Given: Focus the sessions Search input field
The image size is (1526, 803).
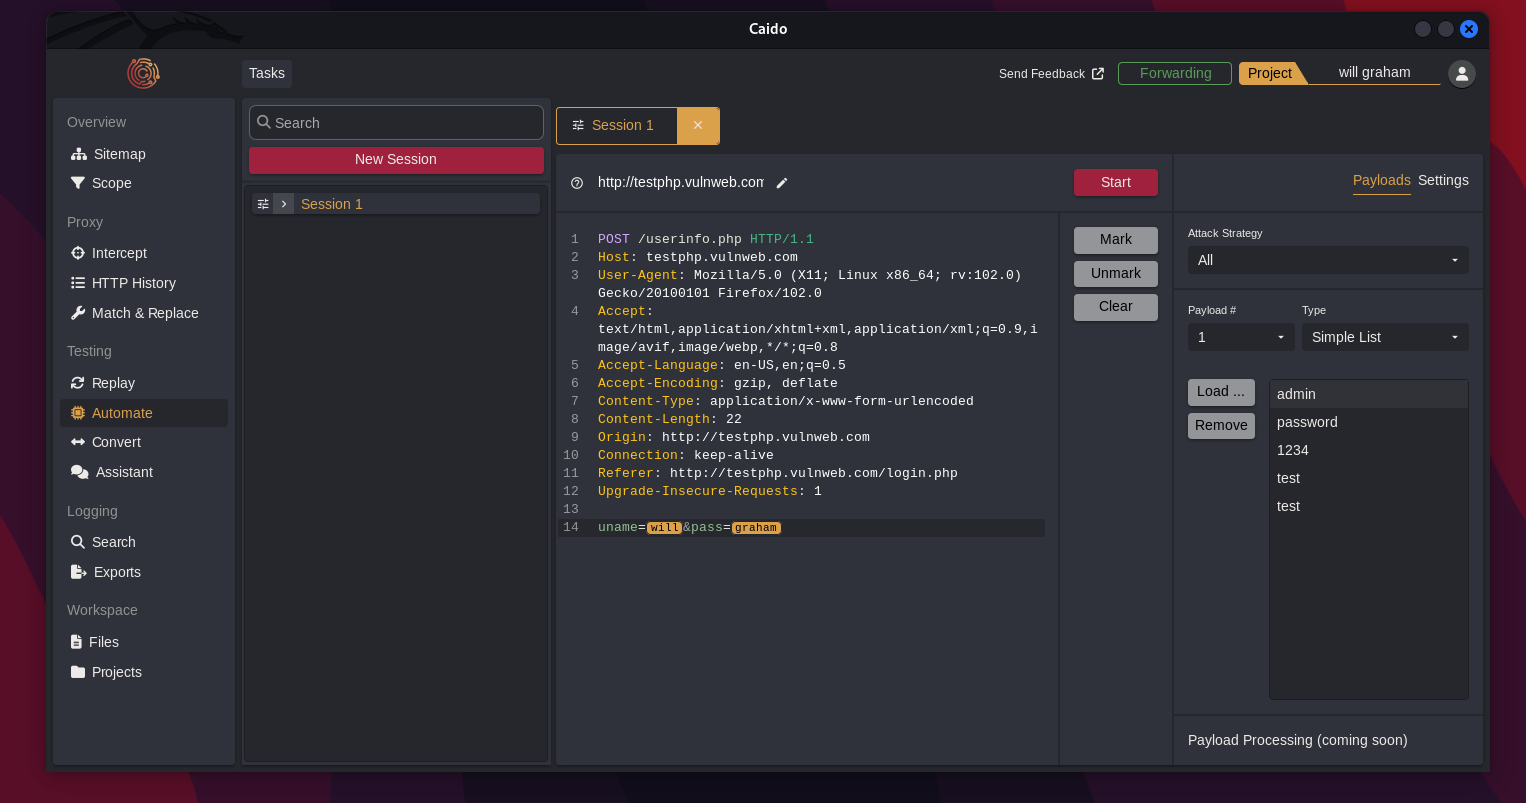Looking at the screenshot, I should coord(396,122).
